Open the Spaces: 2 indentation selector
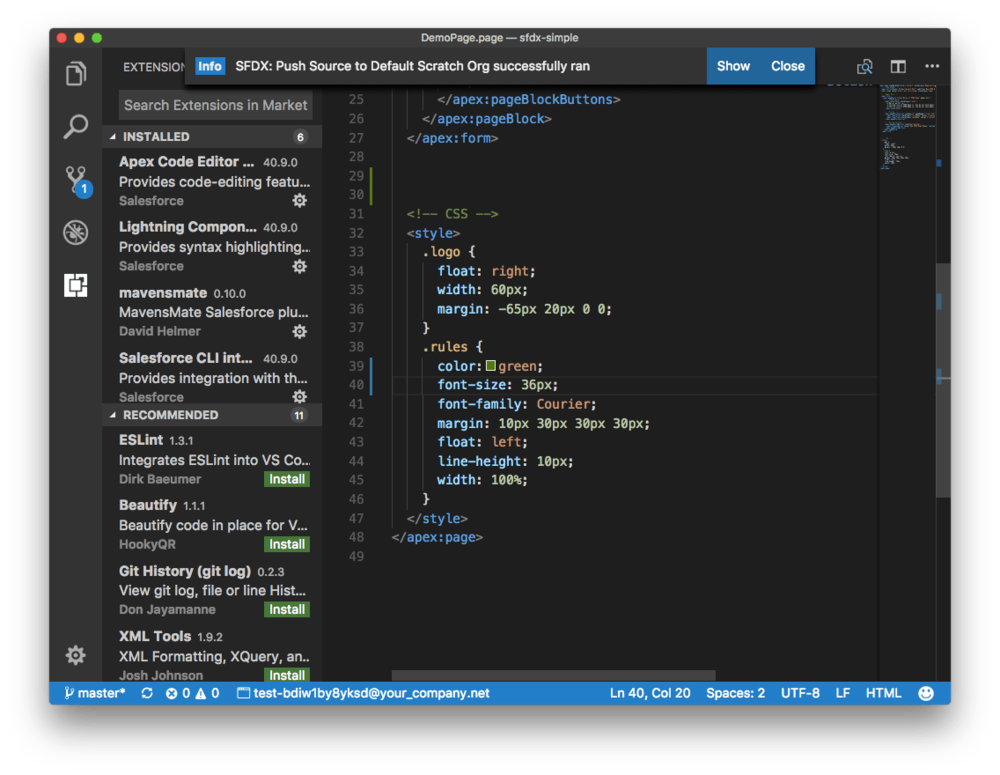 735,693
